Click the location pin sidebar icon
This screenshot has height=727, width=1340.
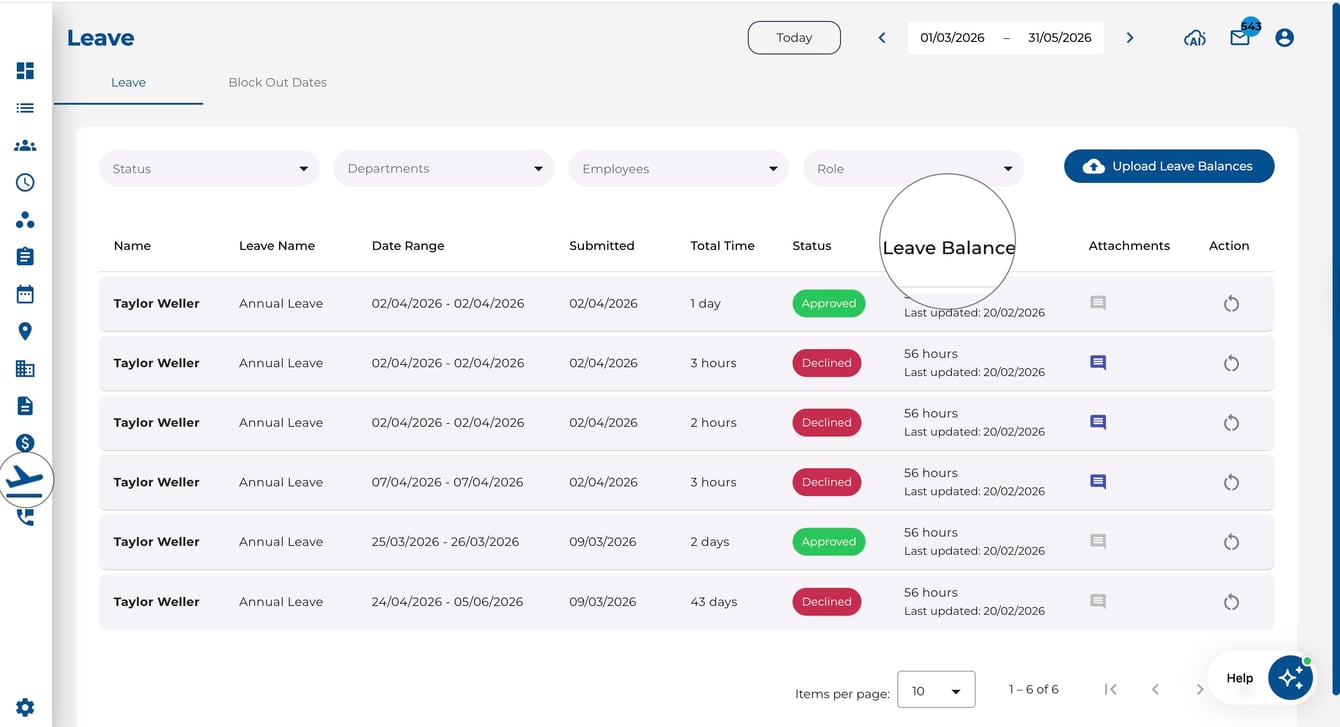coord(25,331)
